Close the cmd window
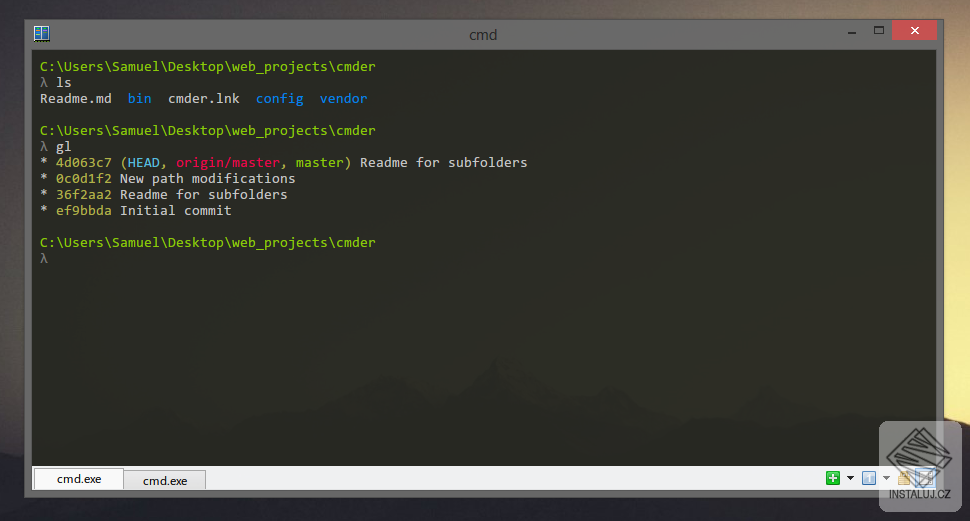This screenshot has width=970, height=521. (x=914, y=30)
